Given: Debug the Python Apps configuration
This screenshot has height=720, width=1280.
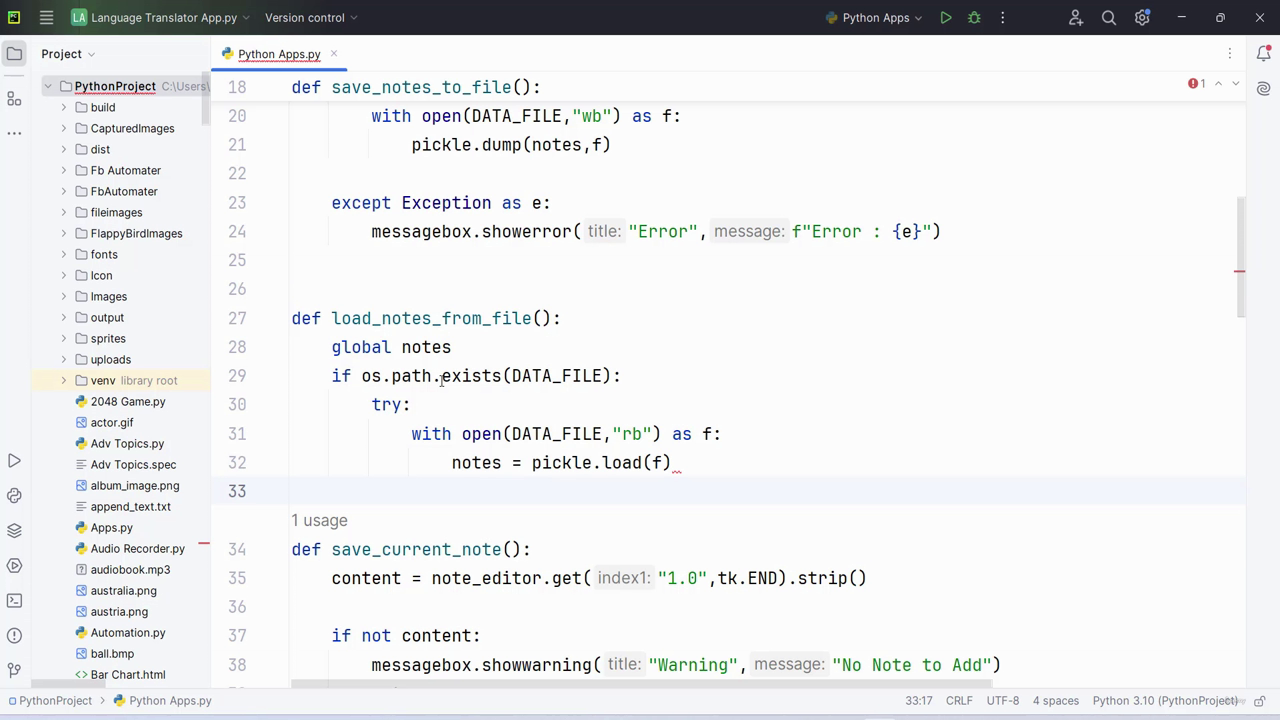Looking at the screenshot, I should [974, 18].
